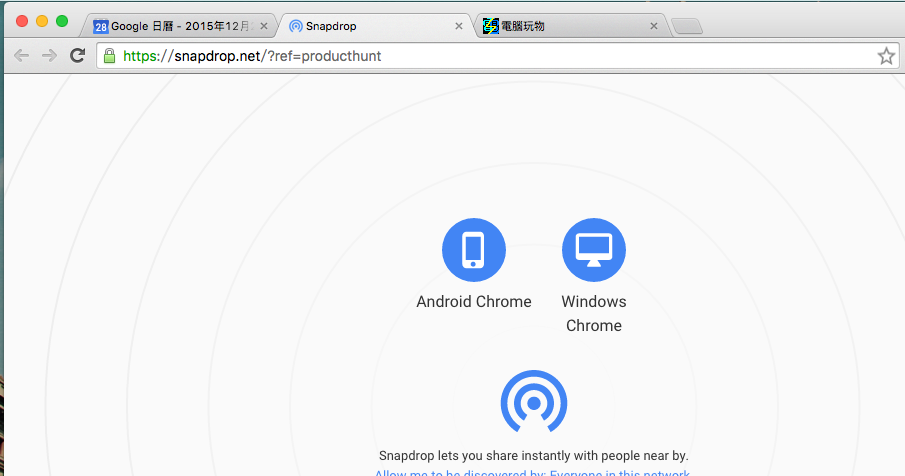Go forward with the browser forward arrow
The image size is (905, 476).
tap(50, 56)
